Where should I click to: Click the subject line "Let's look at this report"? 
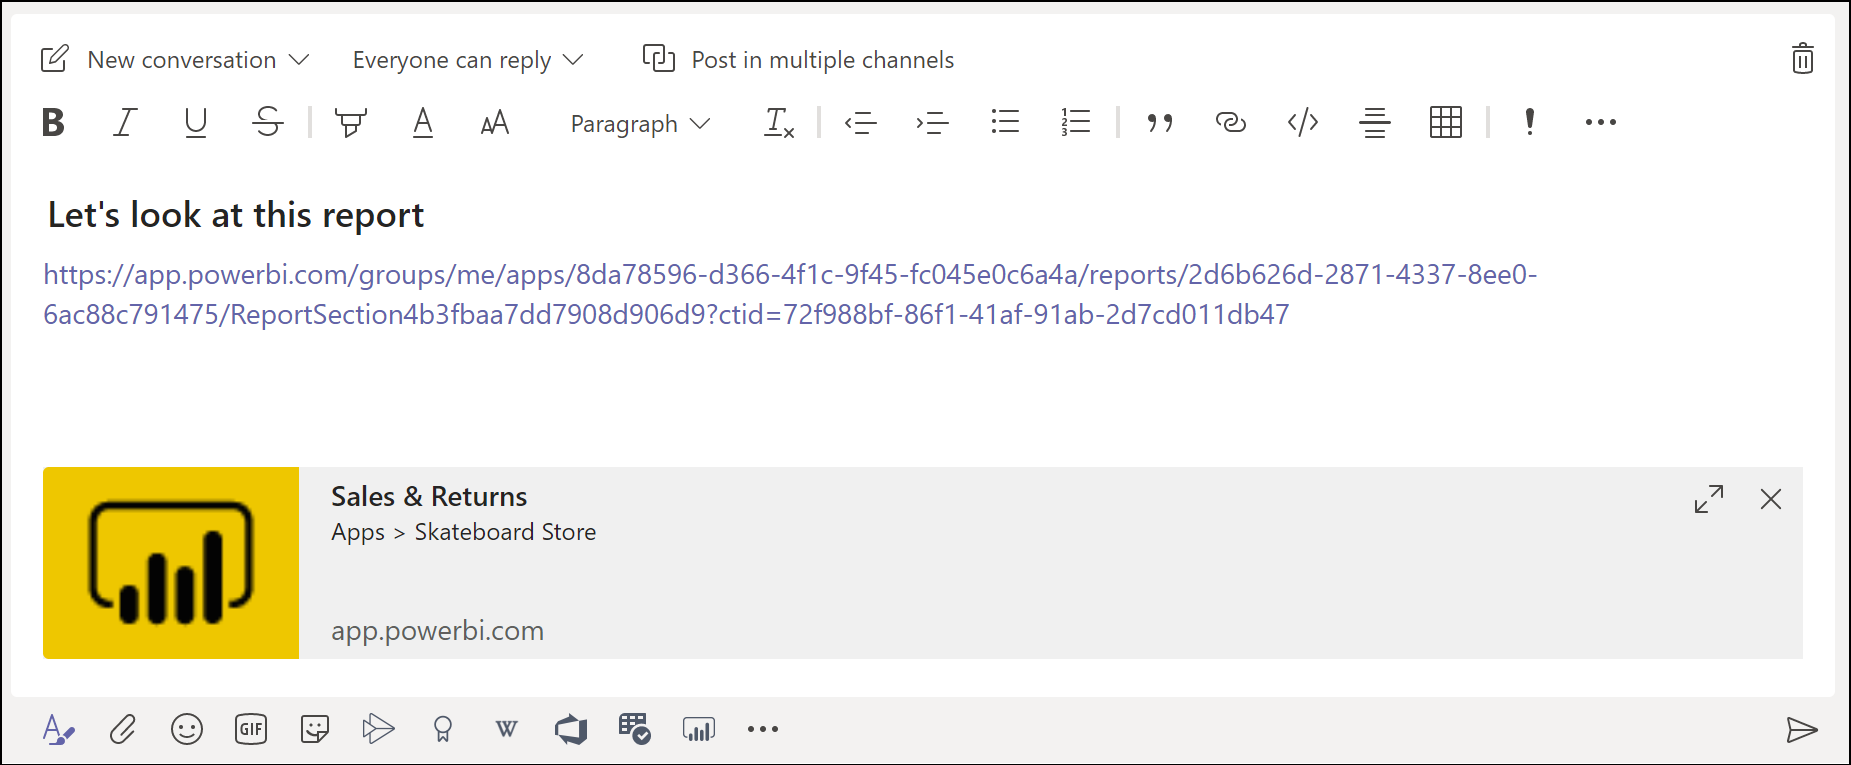(236, 215)
